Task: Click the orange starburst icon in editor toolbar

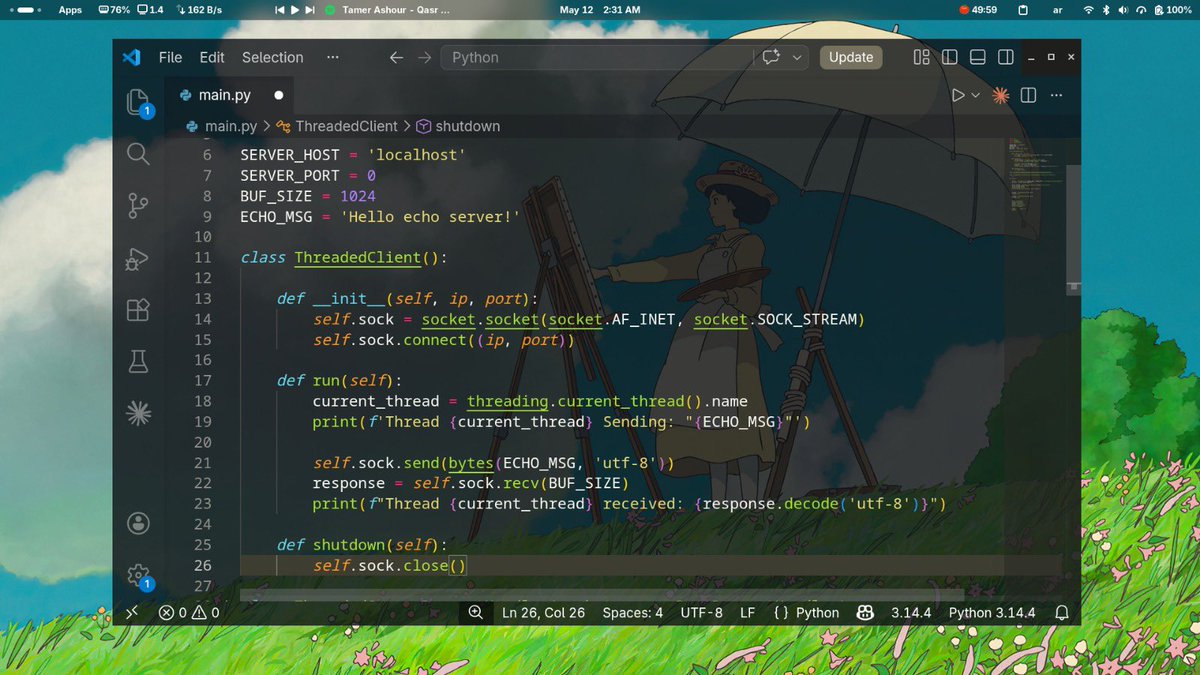Action: pos(1000,95)
